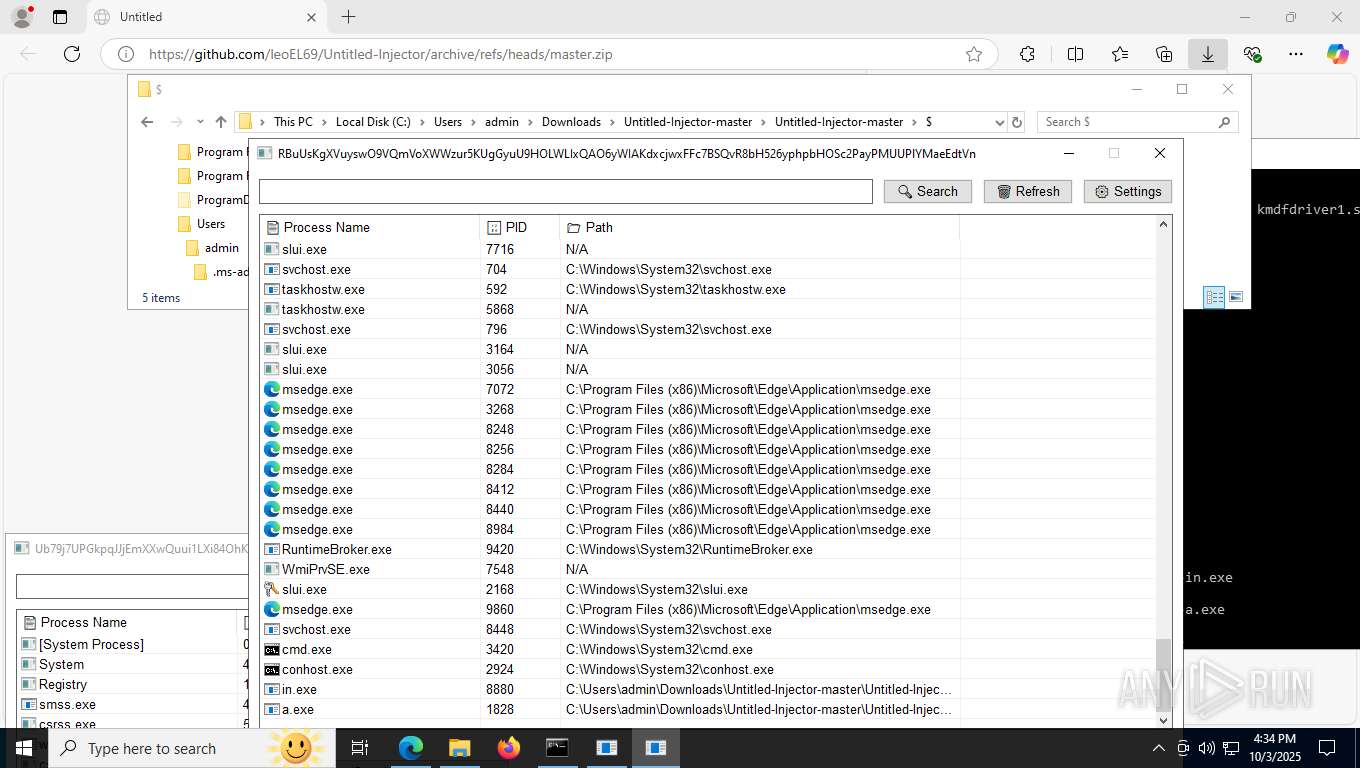Open Windows Start menu
The image size is (1360, 768).
pos(24,748)
